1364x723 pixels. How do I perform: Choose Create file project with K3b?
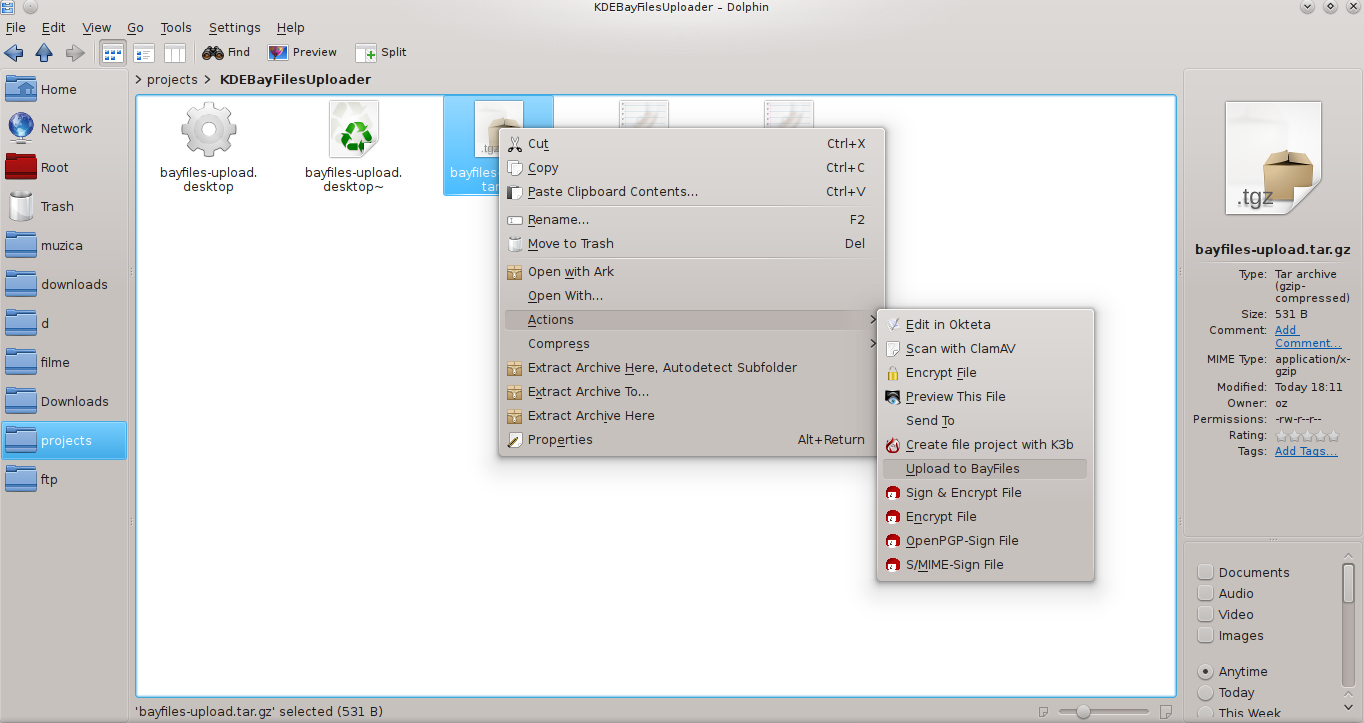pos(985,445)
